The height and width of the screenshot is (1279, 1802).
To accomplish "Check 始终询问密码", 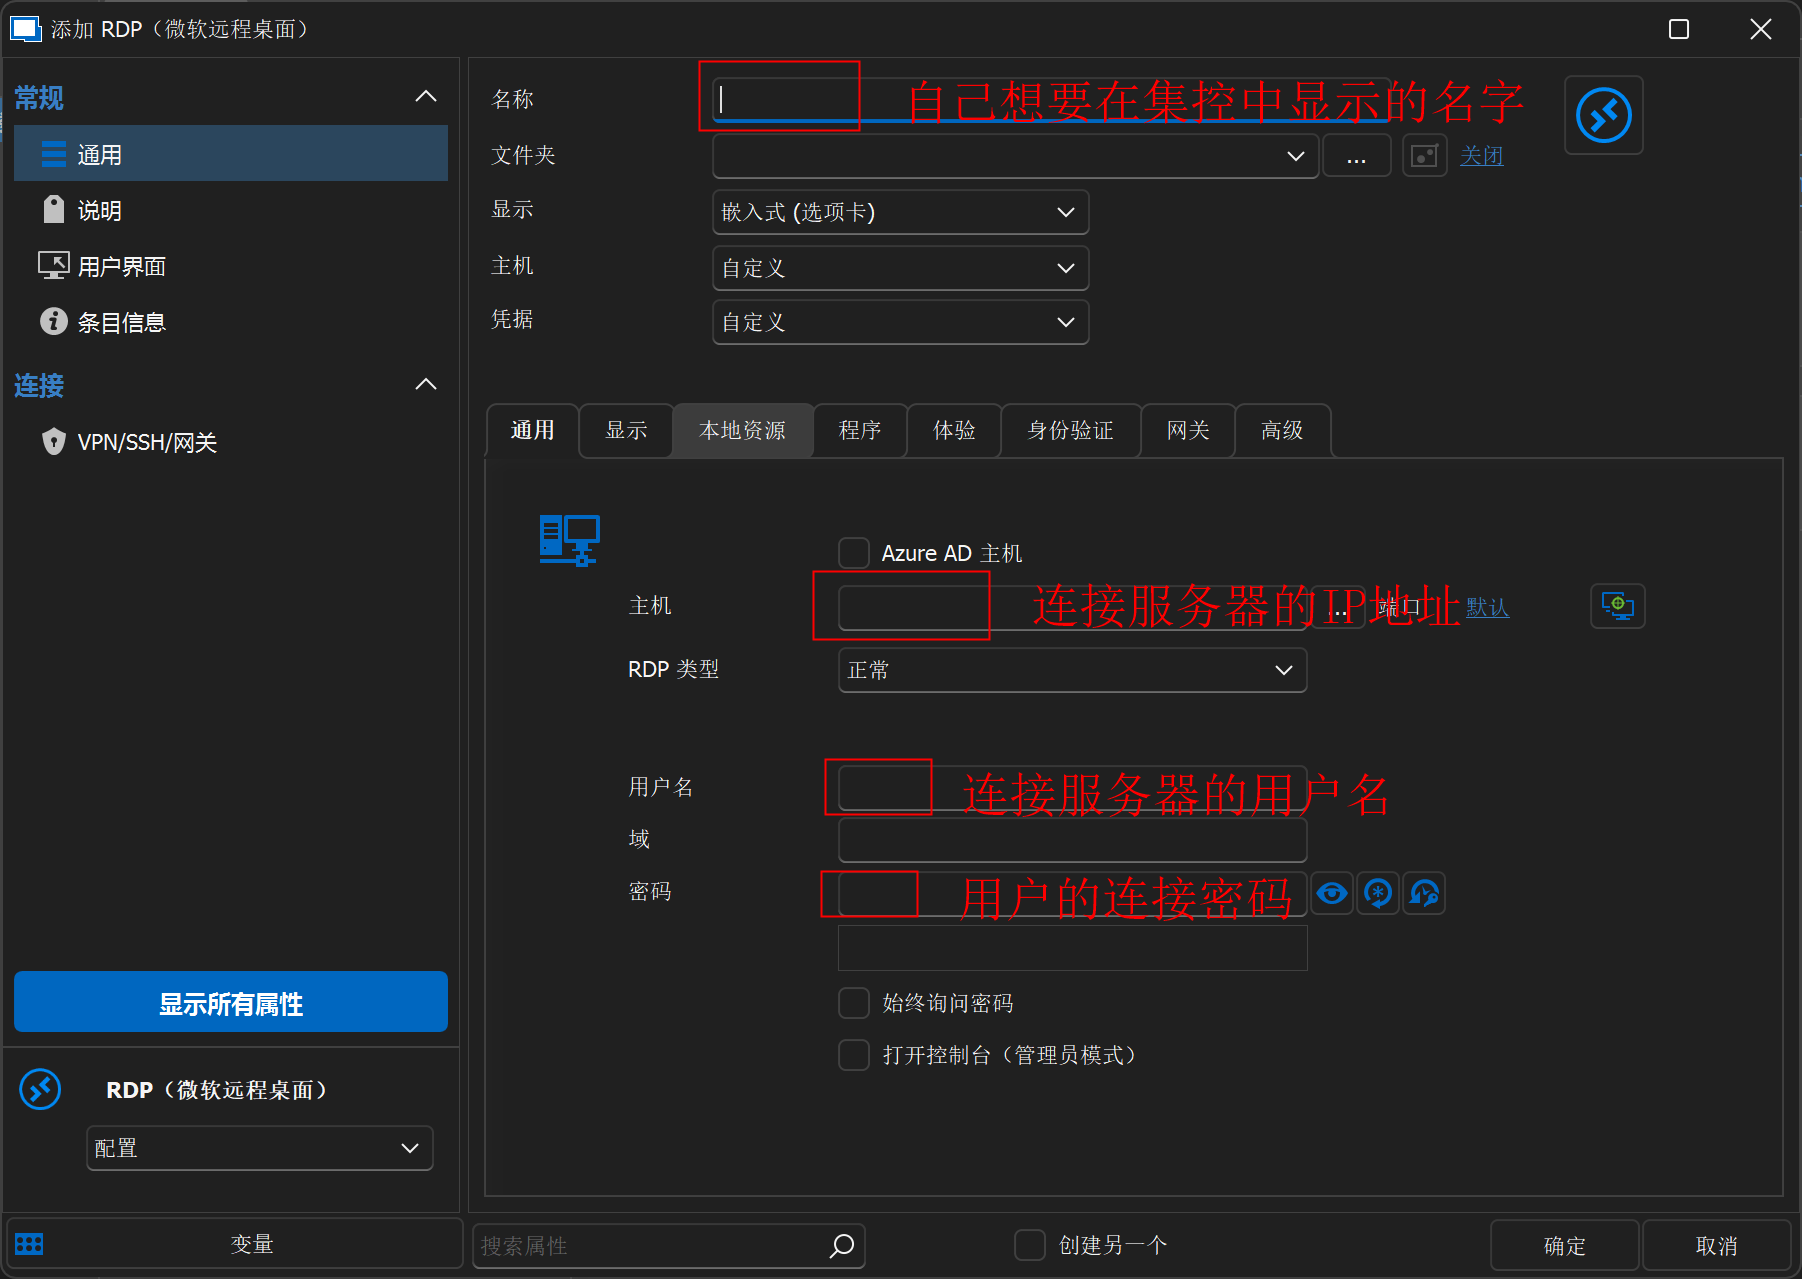I will (853, 1003).
